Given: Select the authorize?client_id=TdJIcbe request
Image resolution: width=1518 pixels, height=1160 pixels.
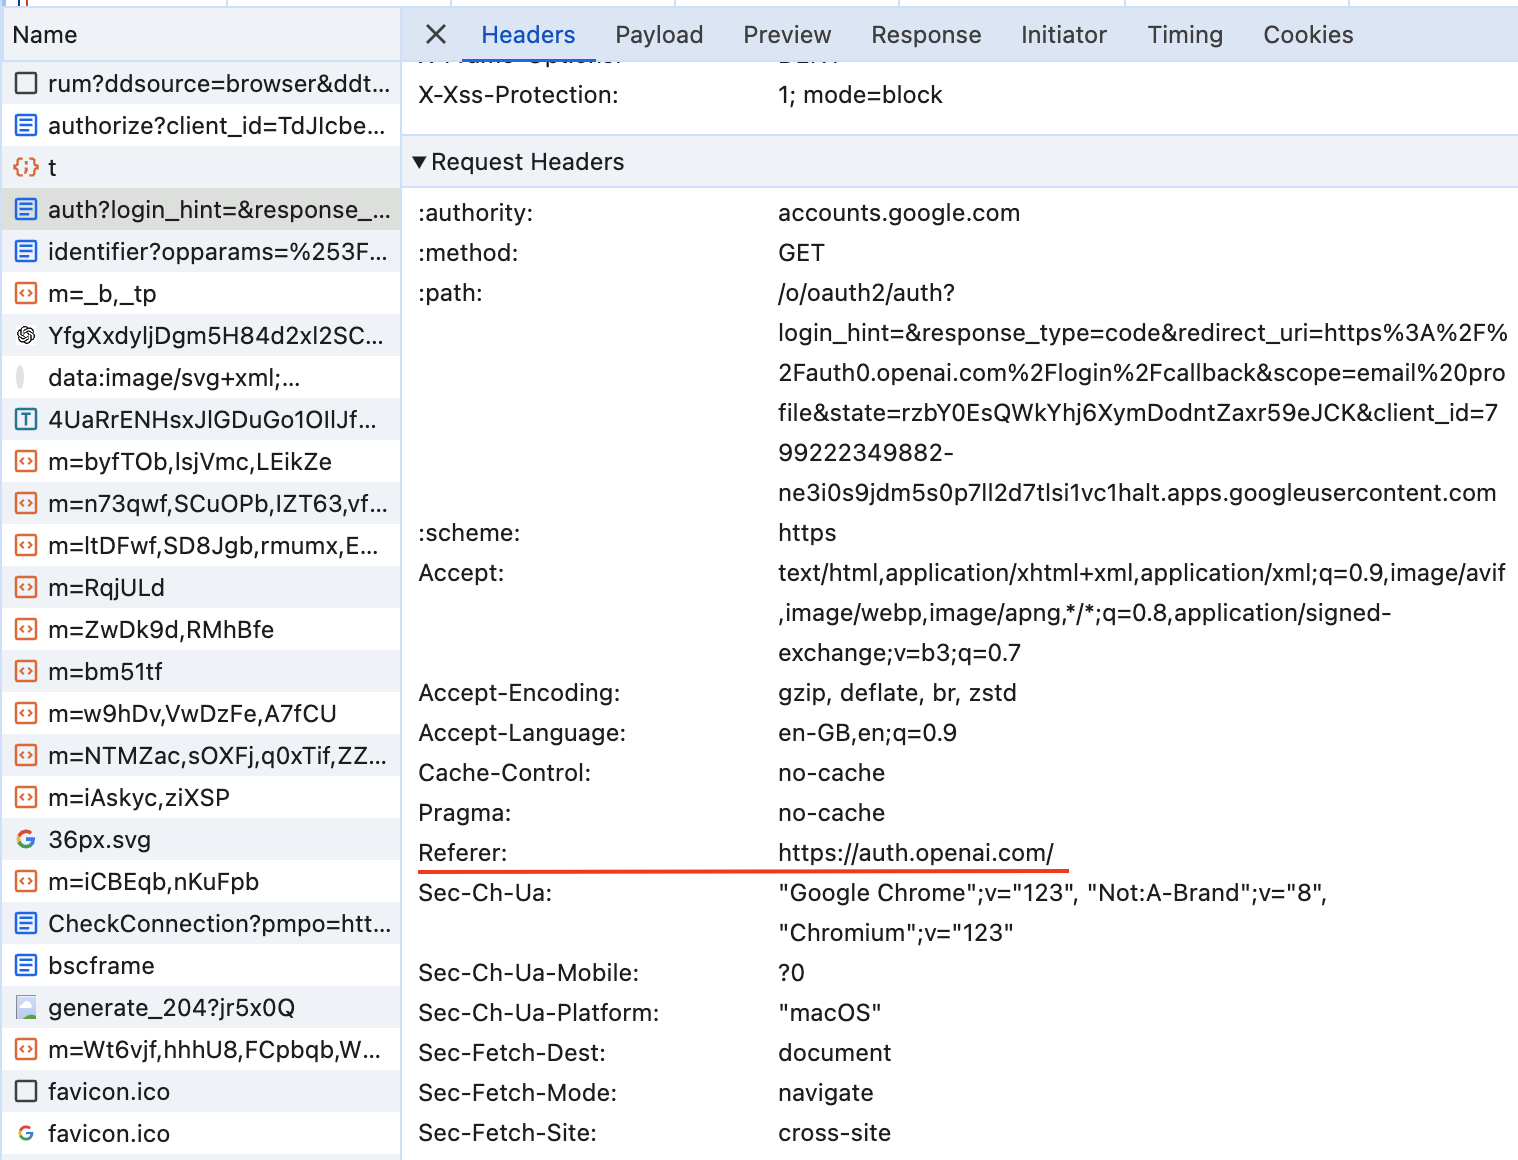Looking at the screenshot, I should pyautogui.click(x=201, y=126).
